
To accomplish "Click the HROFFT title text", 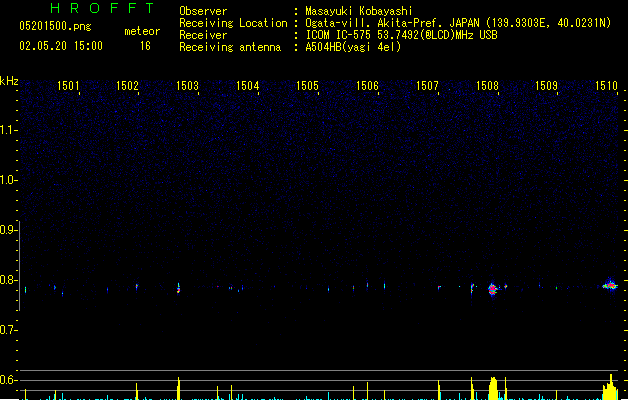I will tap(102, 8).
